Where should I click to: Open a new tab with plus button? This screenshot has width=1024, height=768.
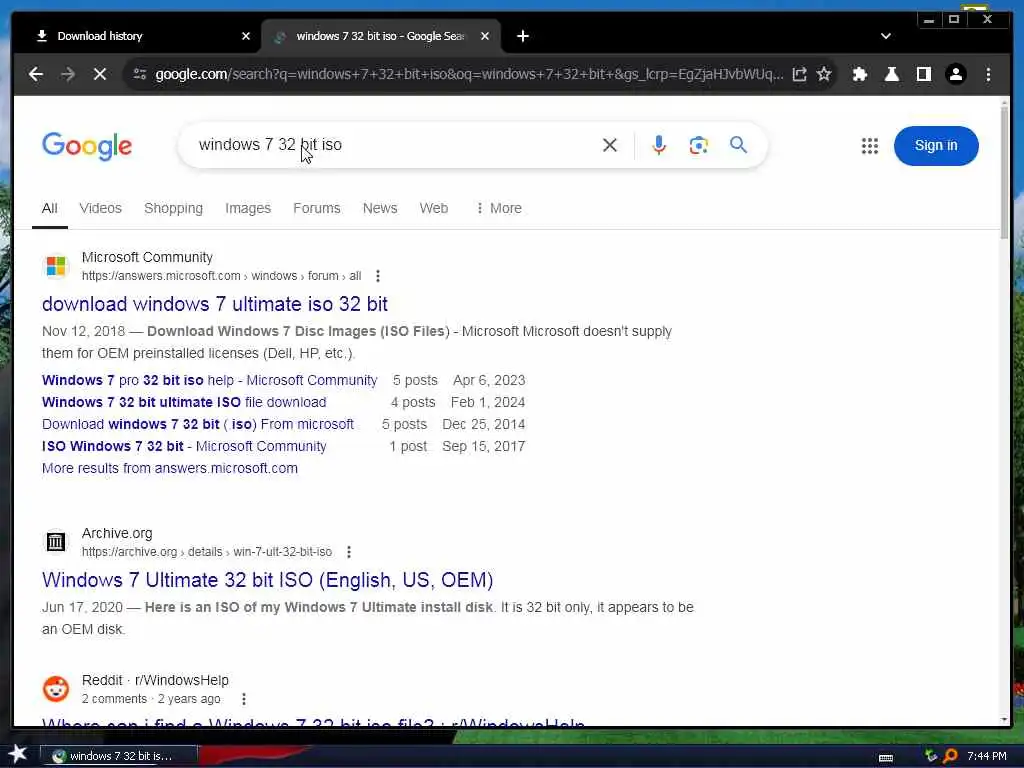tap(522, 37)
